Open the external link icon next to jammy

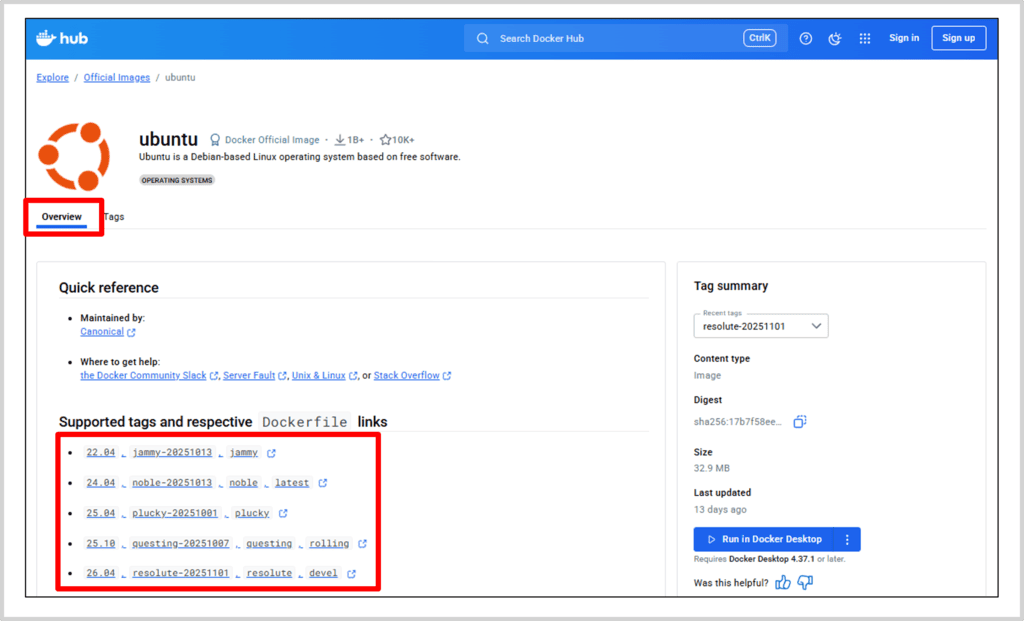coord(271,451)
